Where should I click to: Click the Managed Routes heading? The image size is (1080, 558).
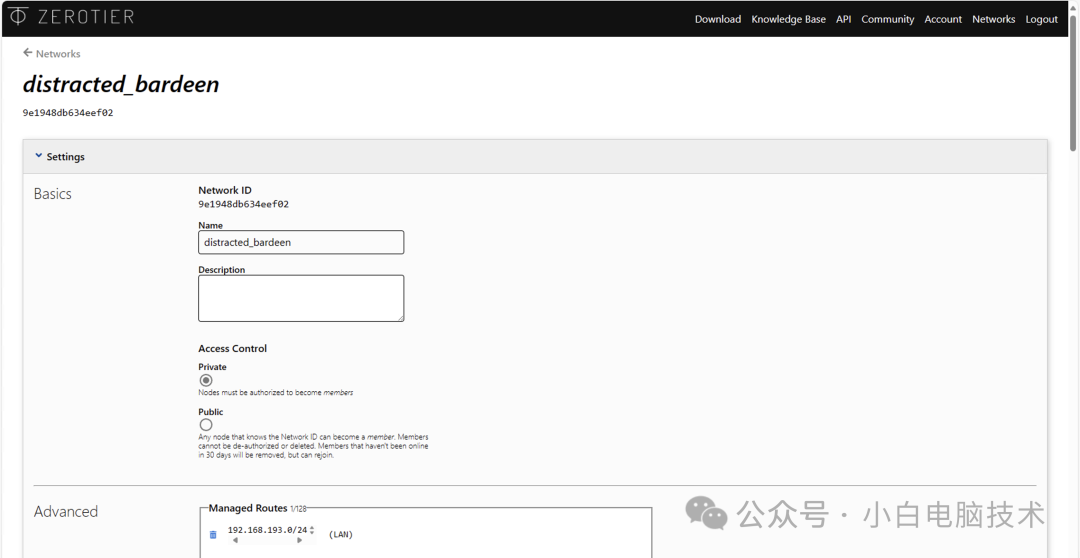tap(248, 508)
